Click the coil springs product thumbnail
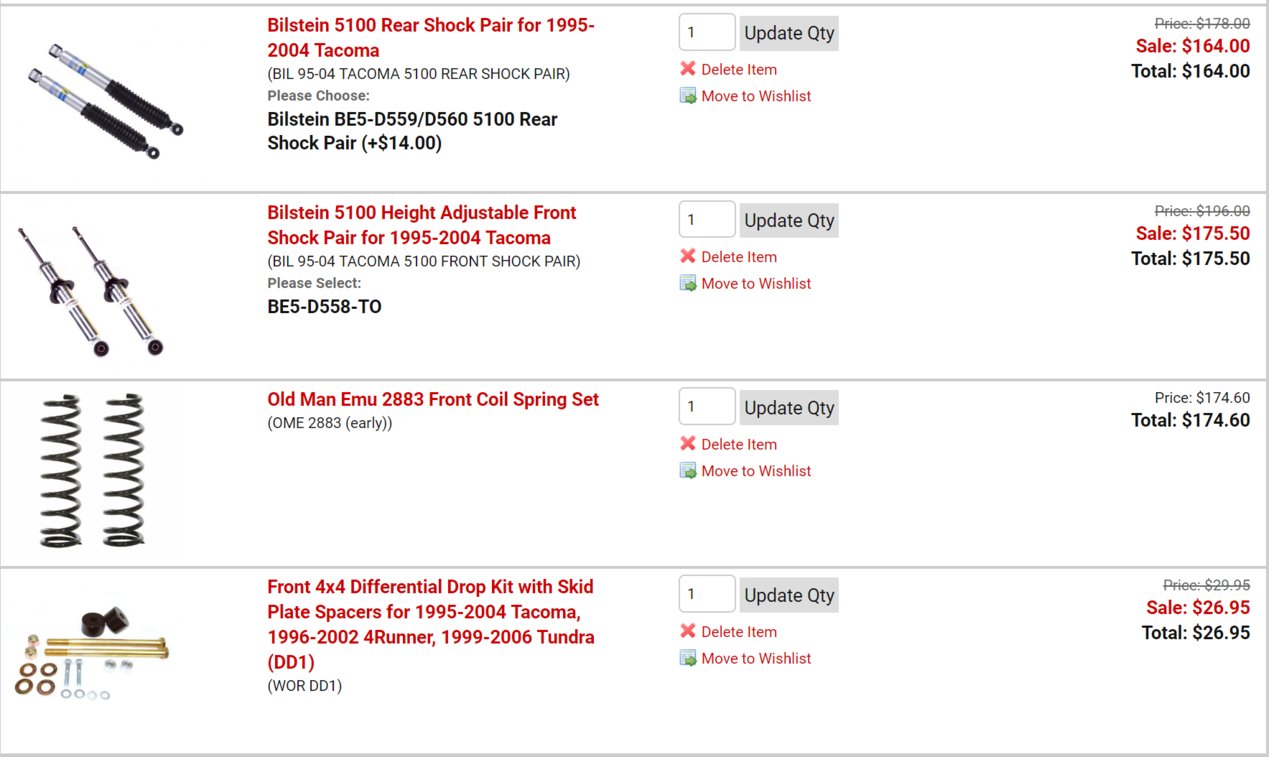 [93, 470]
